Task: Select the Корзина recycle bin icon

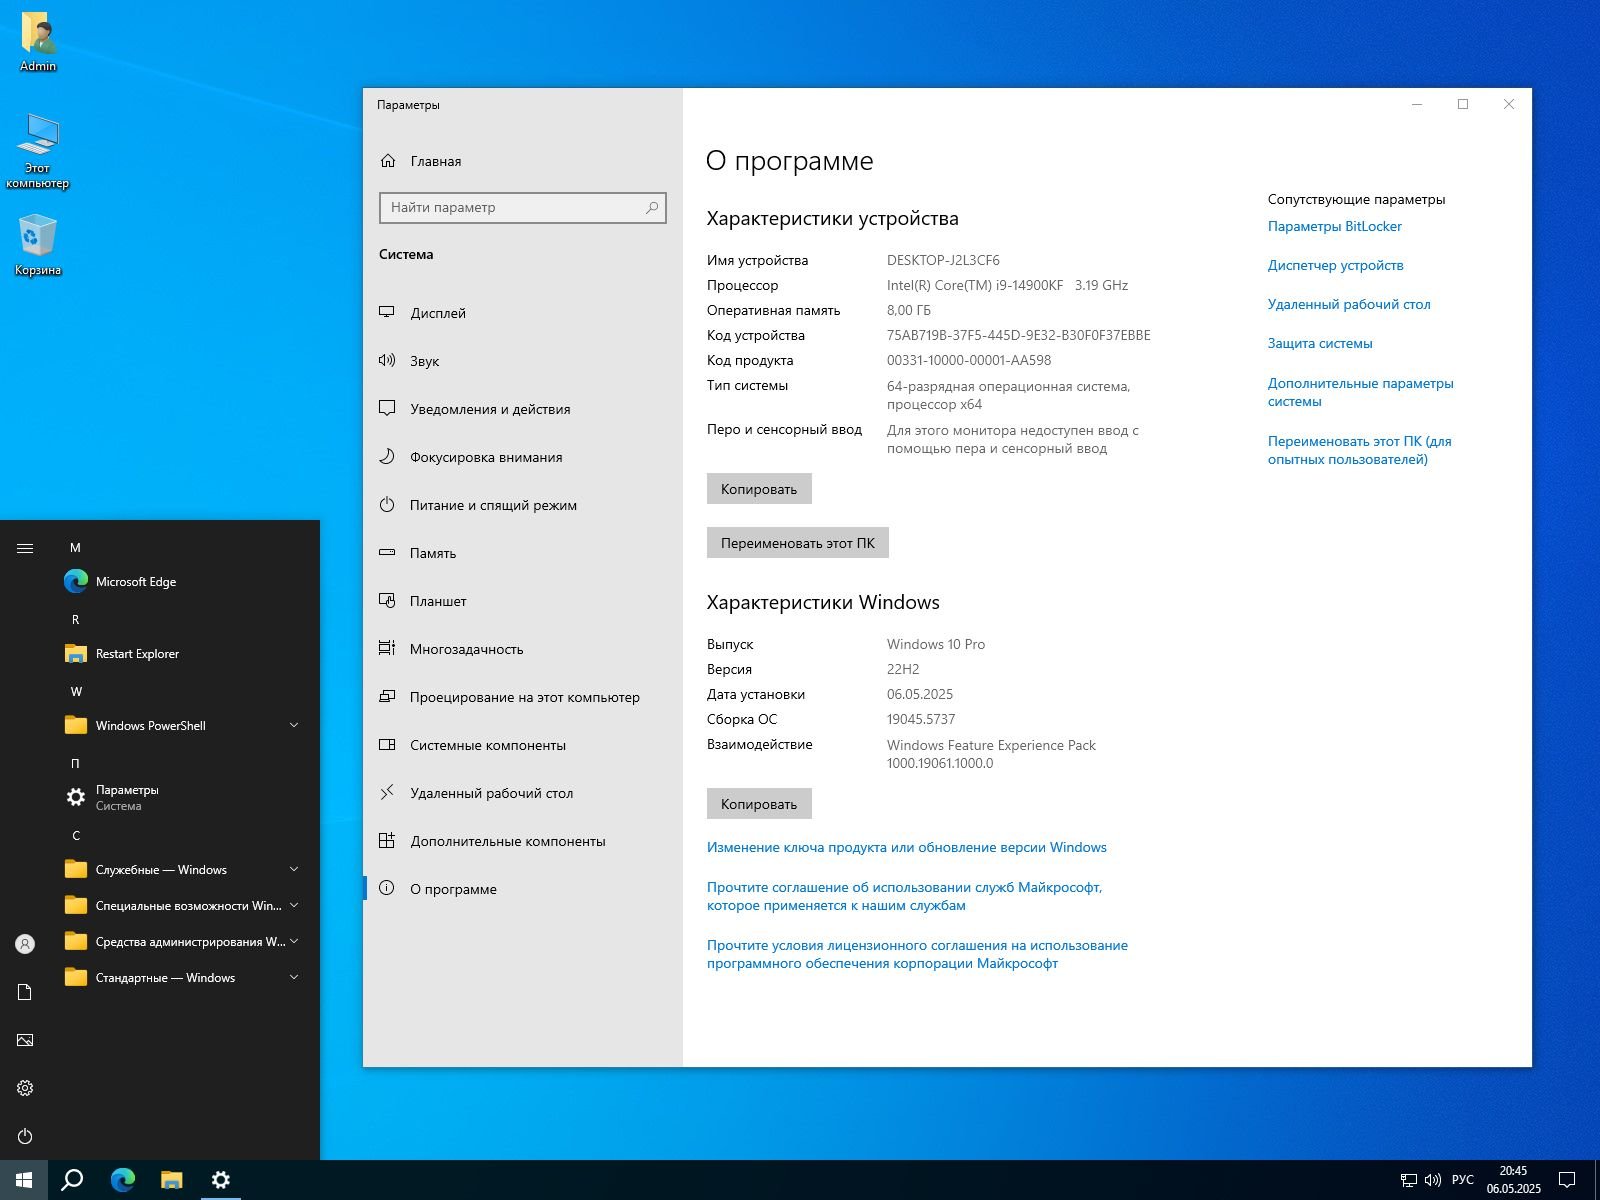Action: pyautogui.click(x=38, y=245)
